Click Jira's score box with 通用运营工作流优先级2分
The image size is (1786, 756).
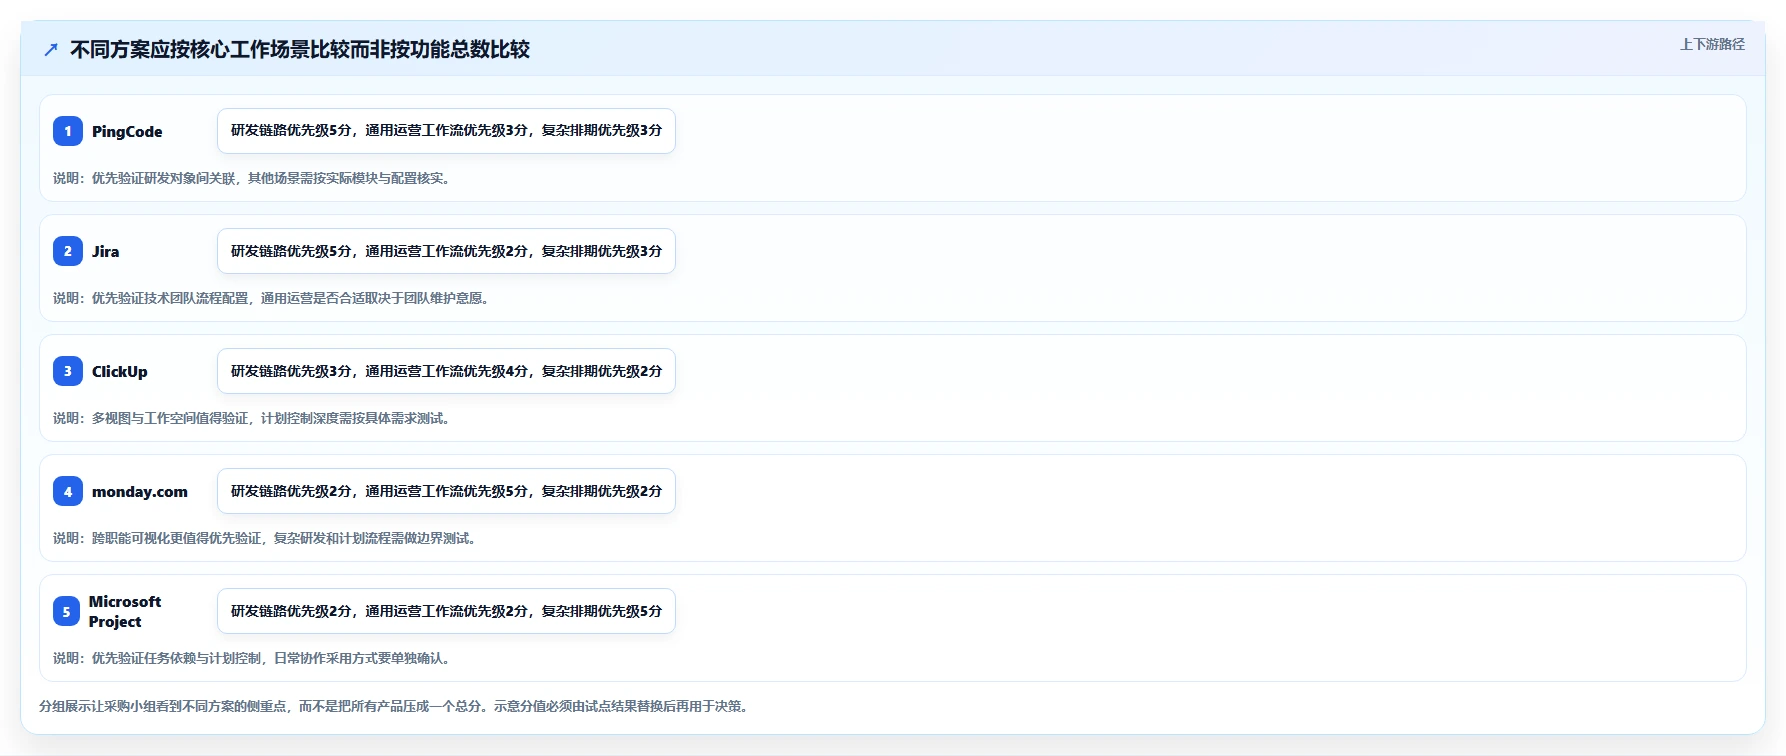(x=446, y=251)
